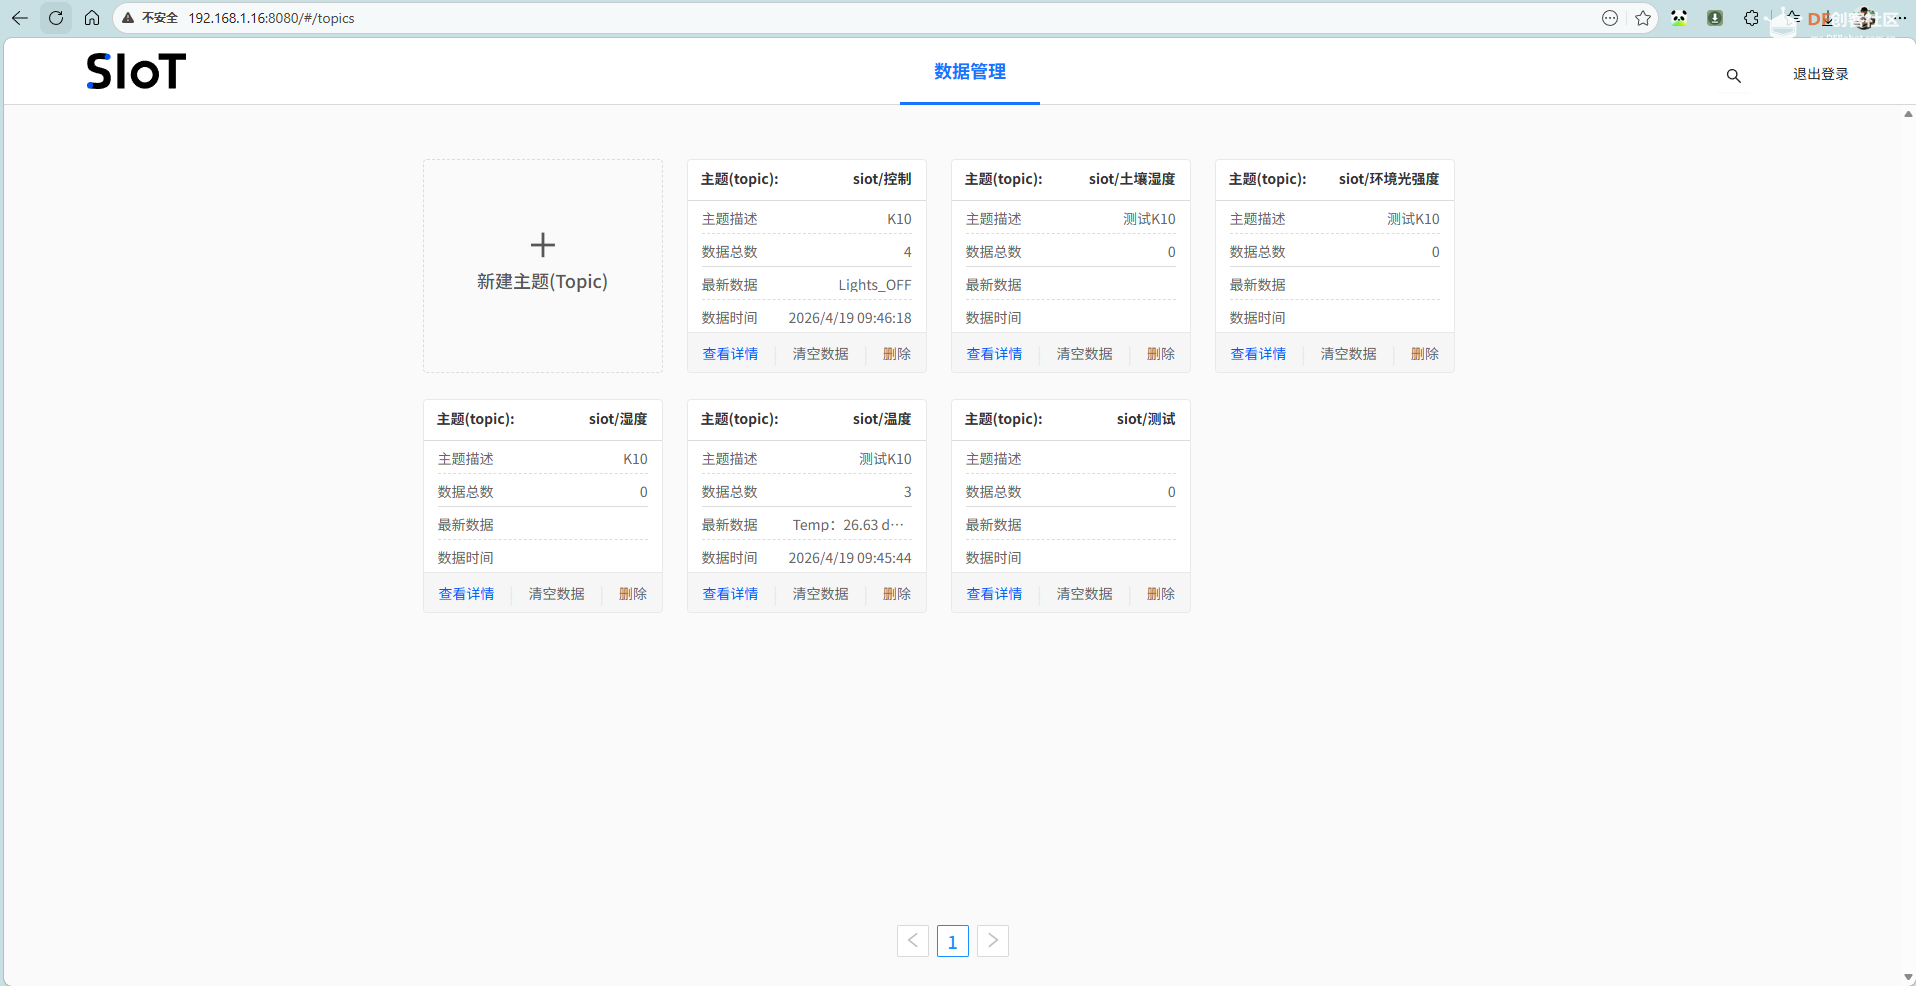Open the browser more options menu
1916x986 pixels.
(x=1901, y=18)
